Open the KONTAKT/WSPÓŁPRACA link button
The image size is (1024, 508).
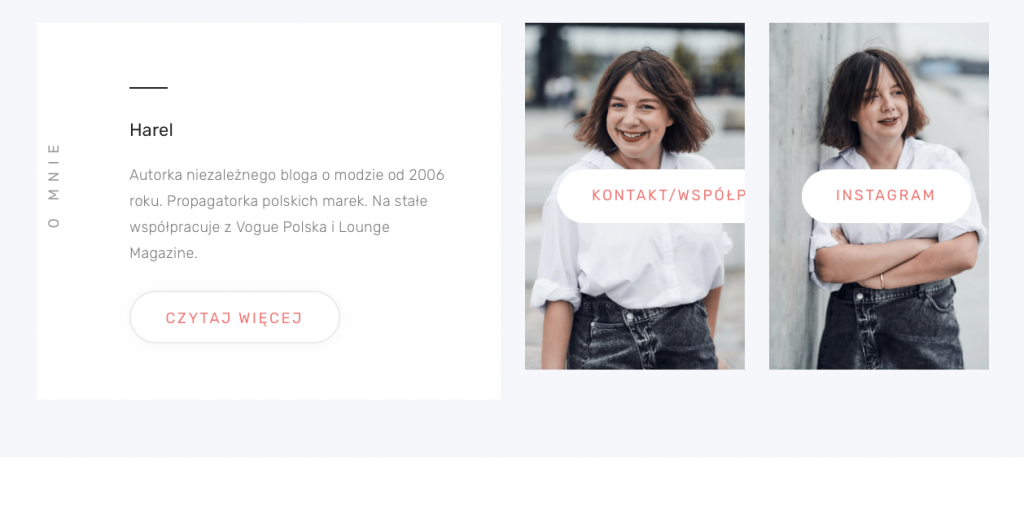tap(651, 196)
